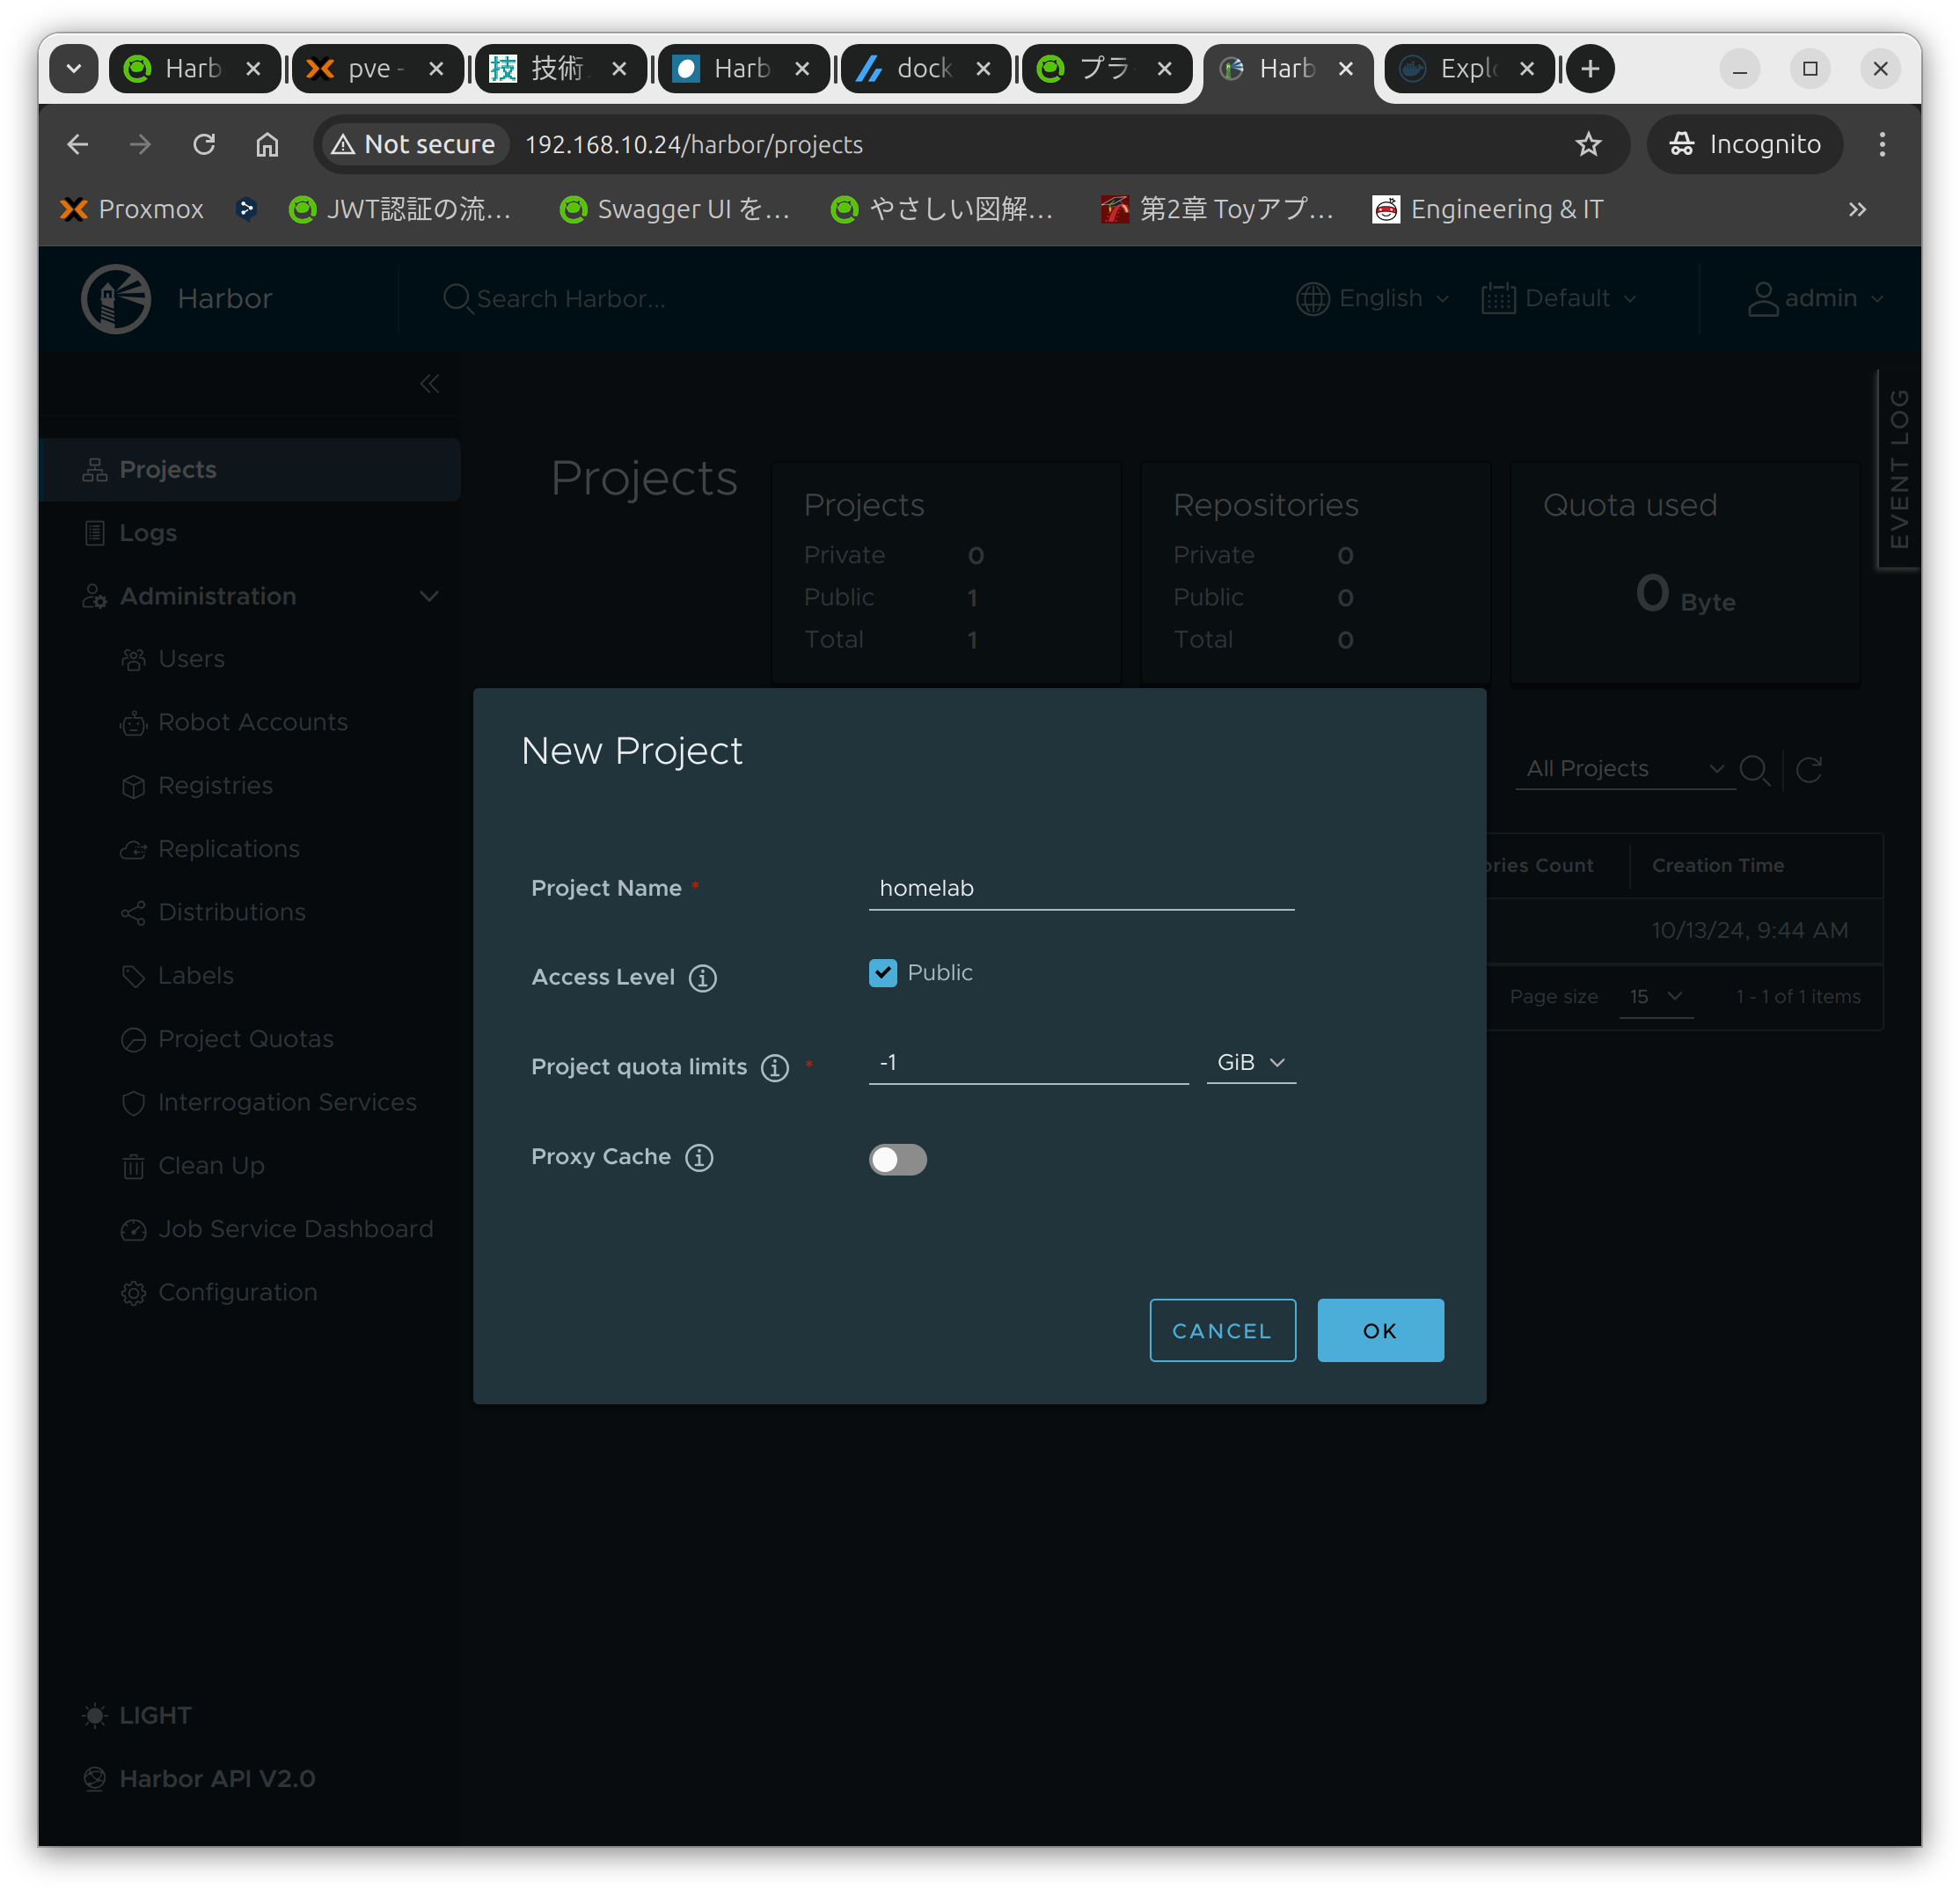This screenshot has width=1960, height=1890.
Task: Open the All Projects filter dropdown
Action: click(1624, 769)
